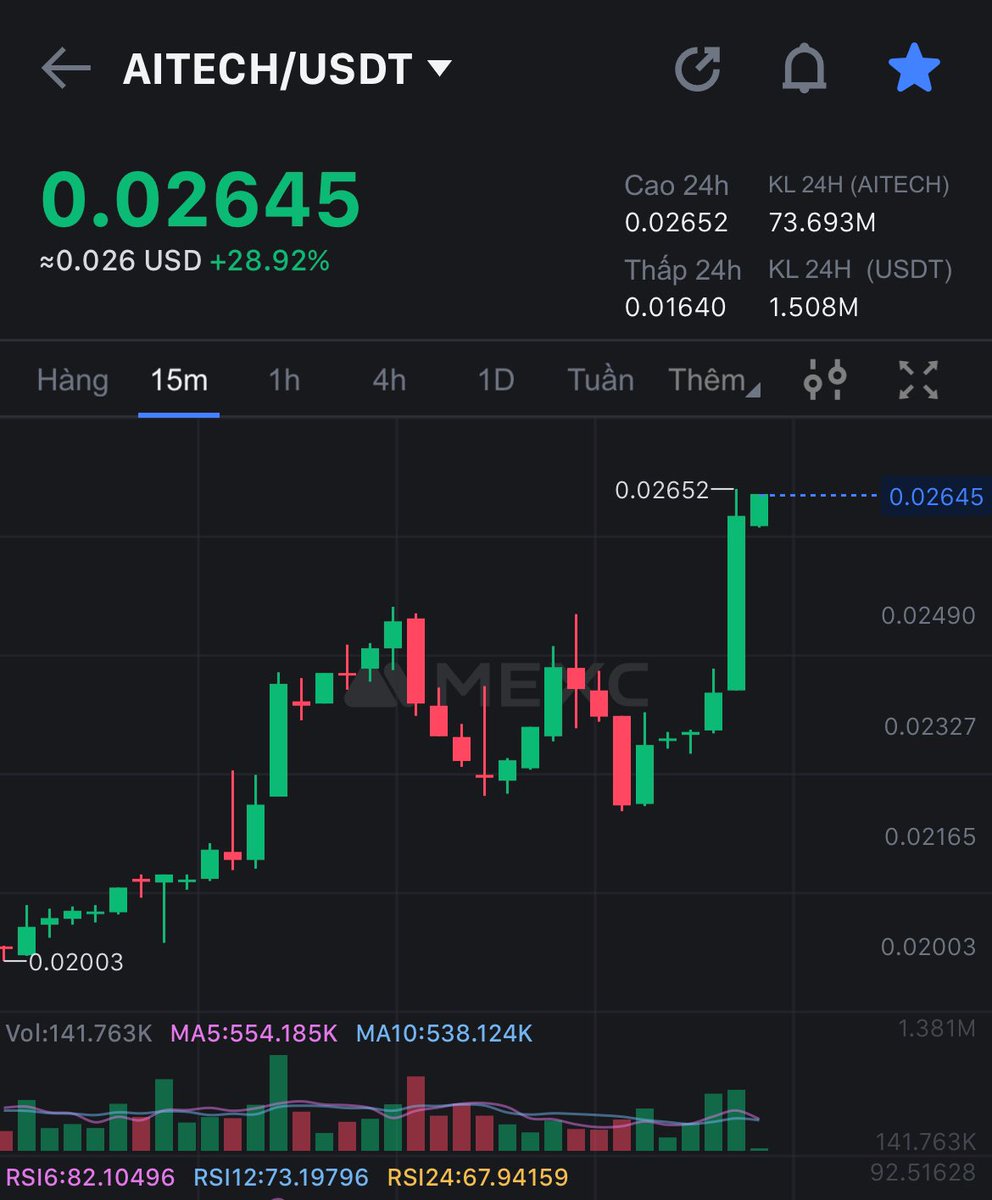Image resolution: width=992 pixels, height=1200 pixels.
Task: Expand the Thêm timeframe dropdown
Action: [714, 380]
